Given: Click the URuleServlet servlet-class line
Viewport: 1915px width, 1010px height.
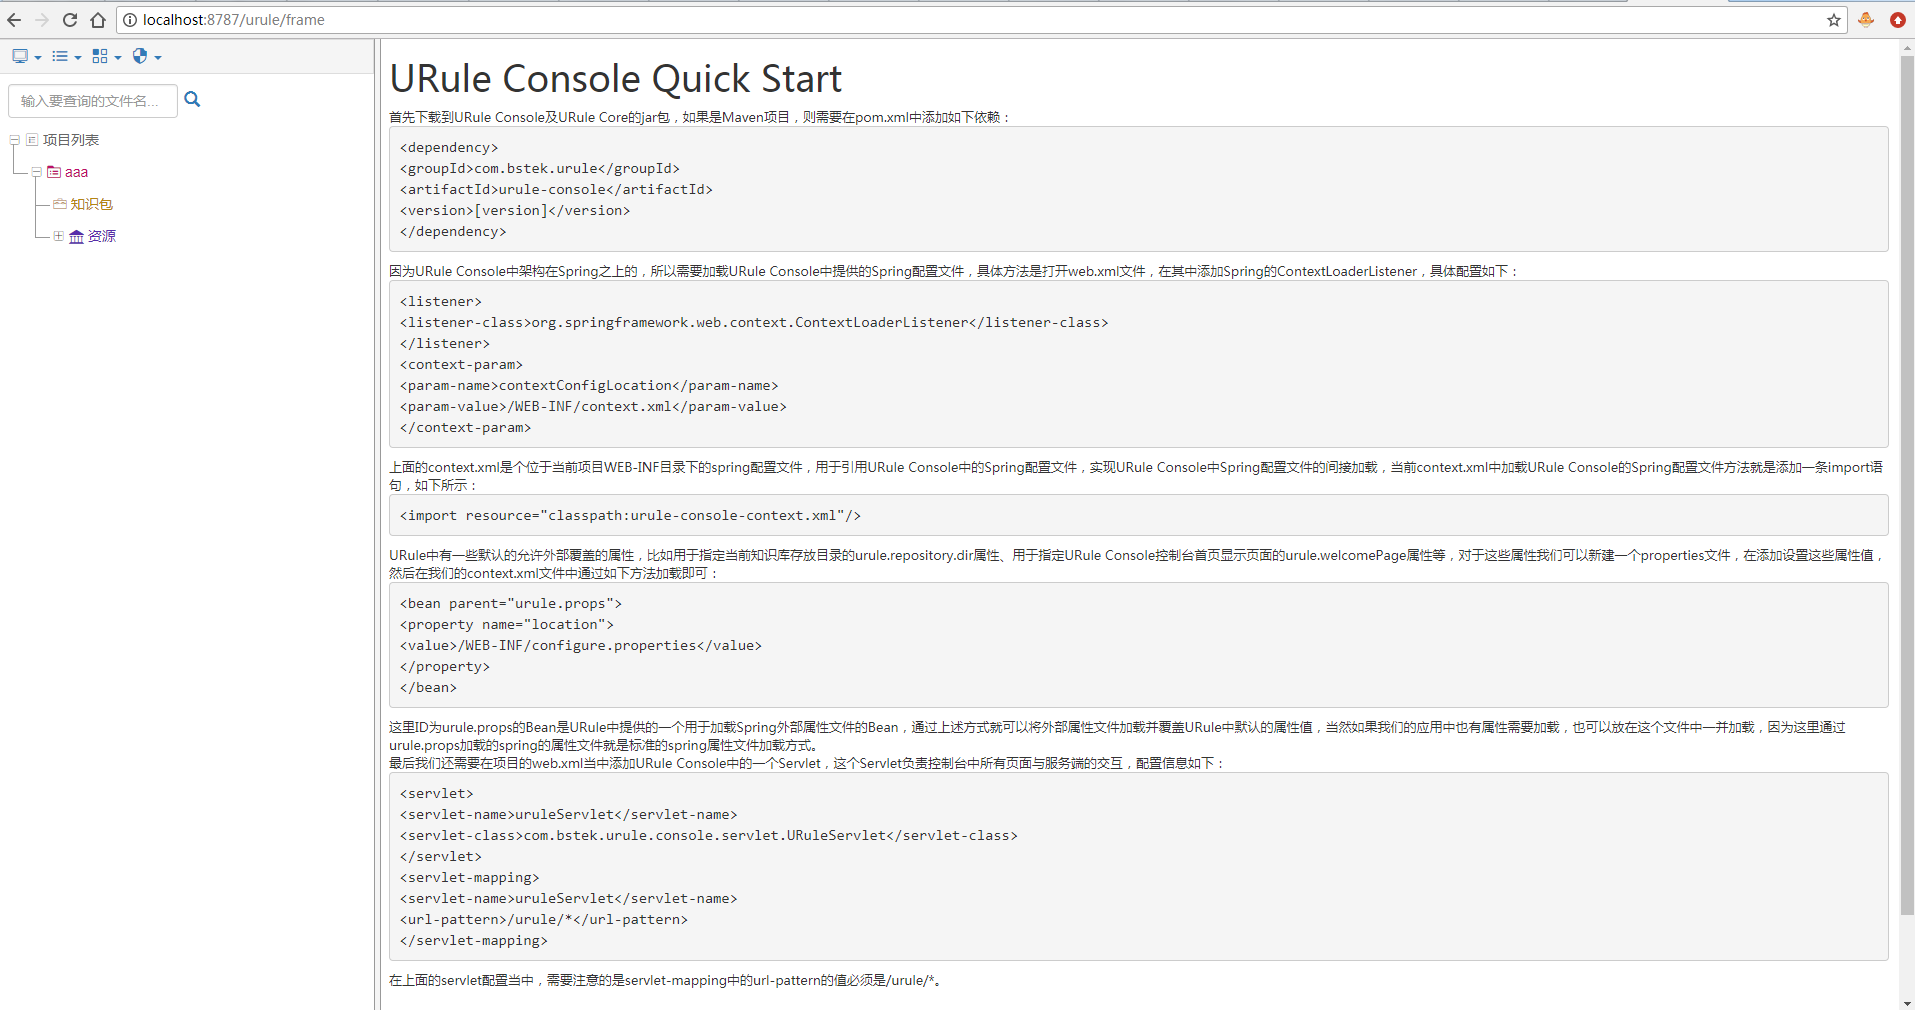Looking at the screenshot, I should 709,835.
